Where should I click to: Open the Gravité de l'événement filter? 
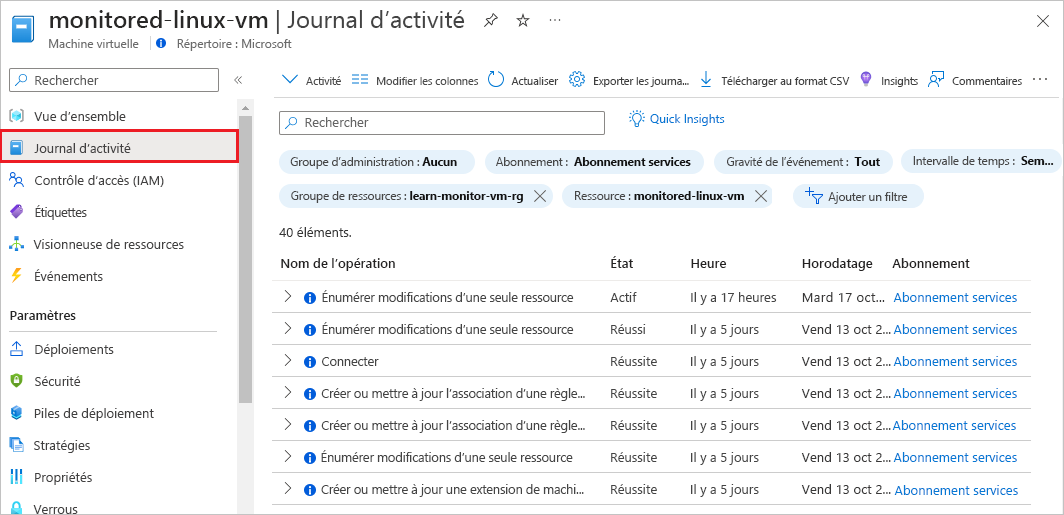click(803, 161)
